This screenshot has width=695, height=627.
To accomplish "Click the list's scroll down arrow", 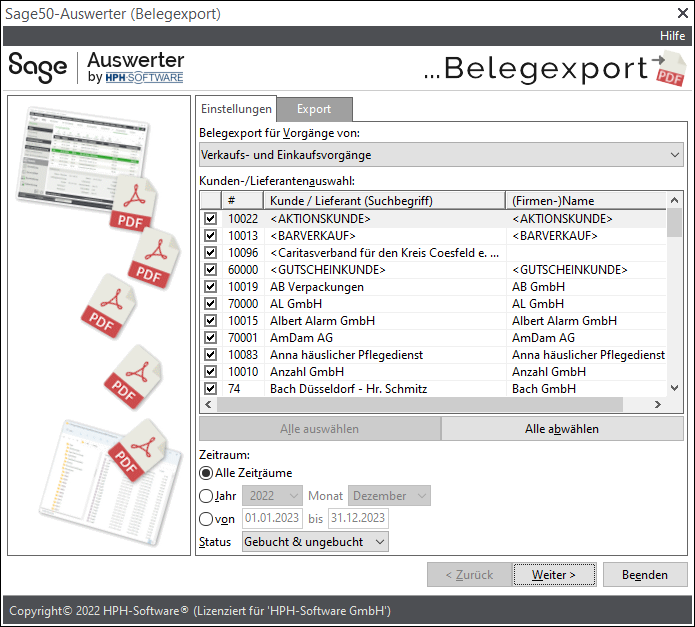I will click(674, 388).
